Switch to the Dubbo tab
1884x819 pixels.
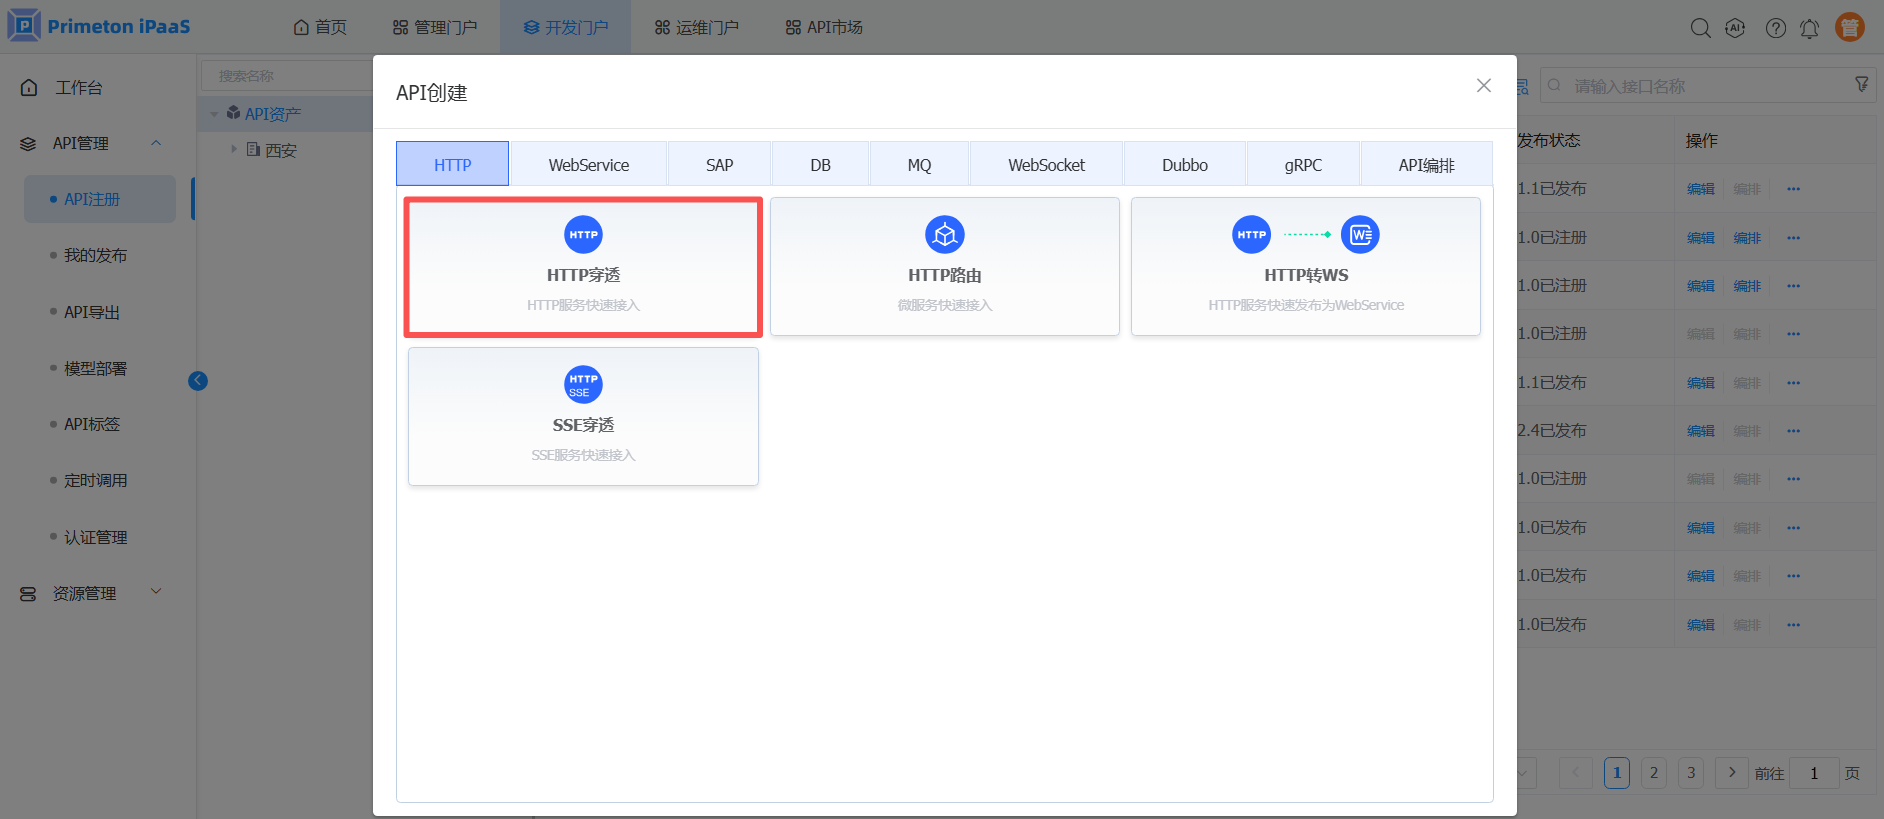(x=1184, y=165)
